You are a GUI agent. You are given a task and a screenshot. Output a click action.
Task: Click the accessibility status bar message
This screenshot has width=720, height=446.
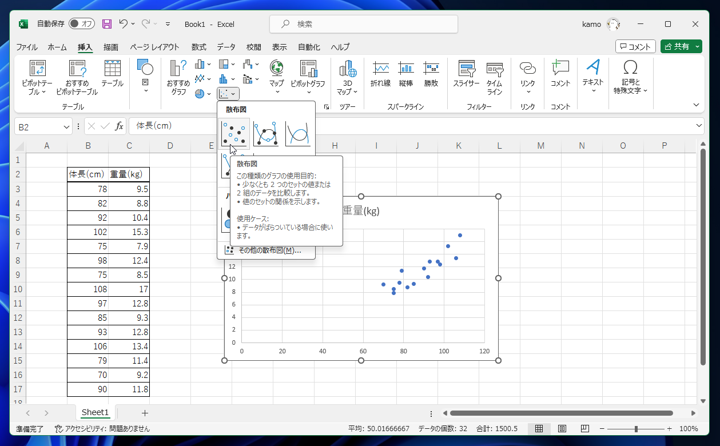pos(102,429)
